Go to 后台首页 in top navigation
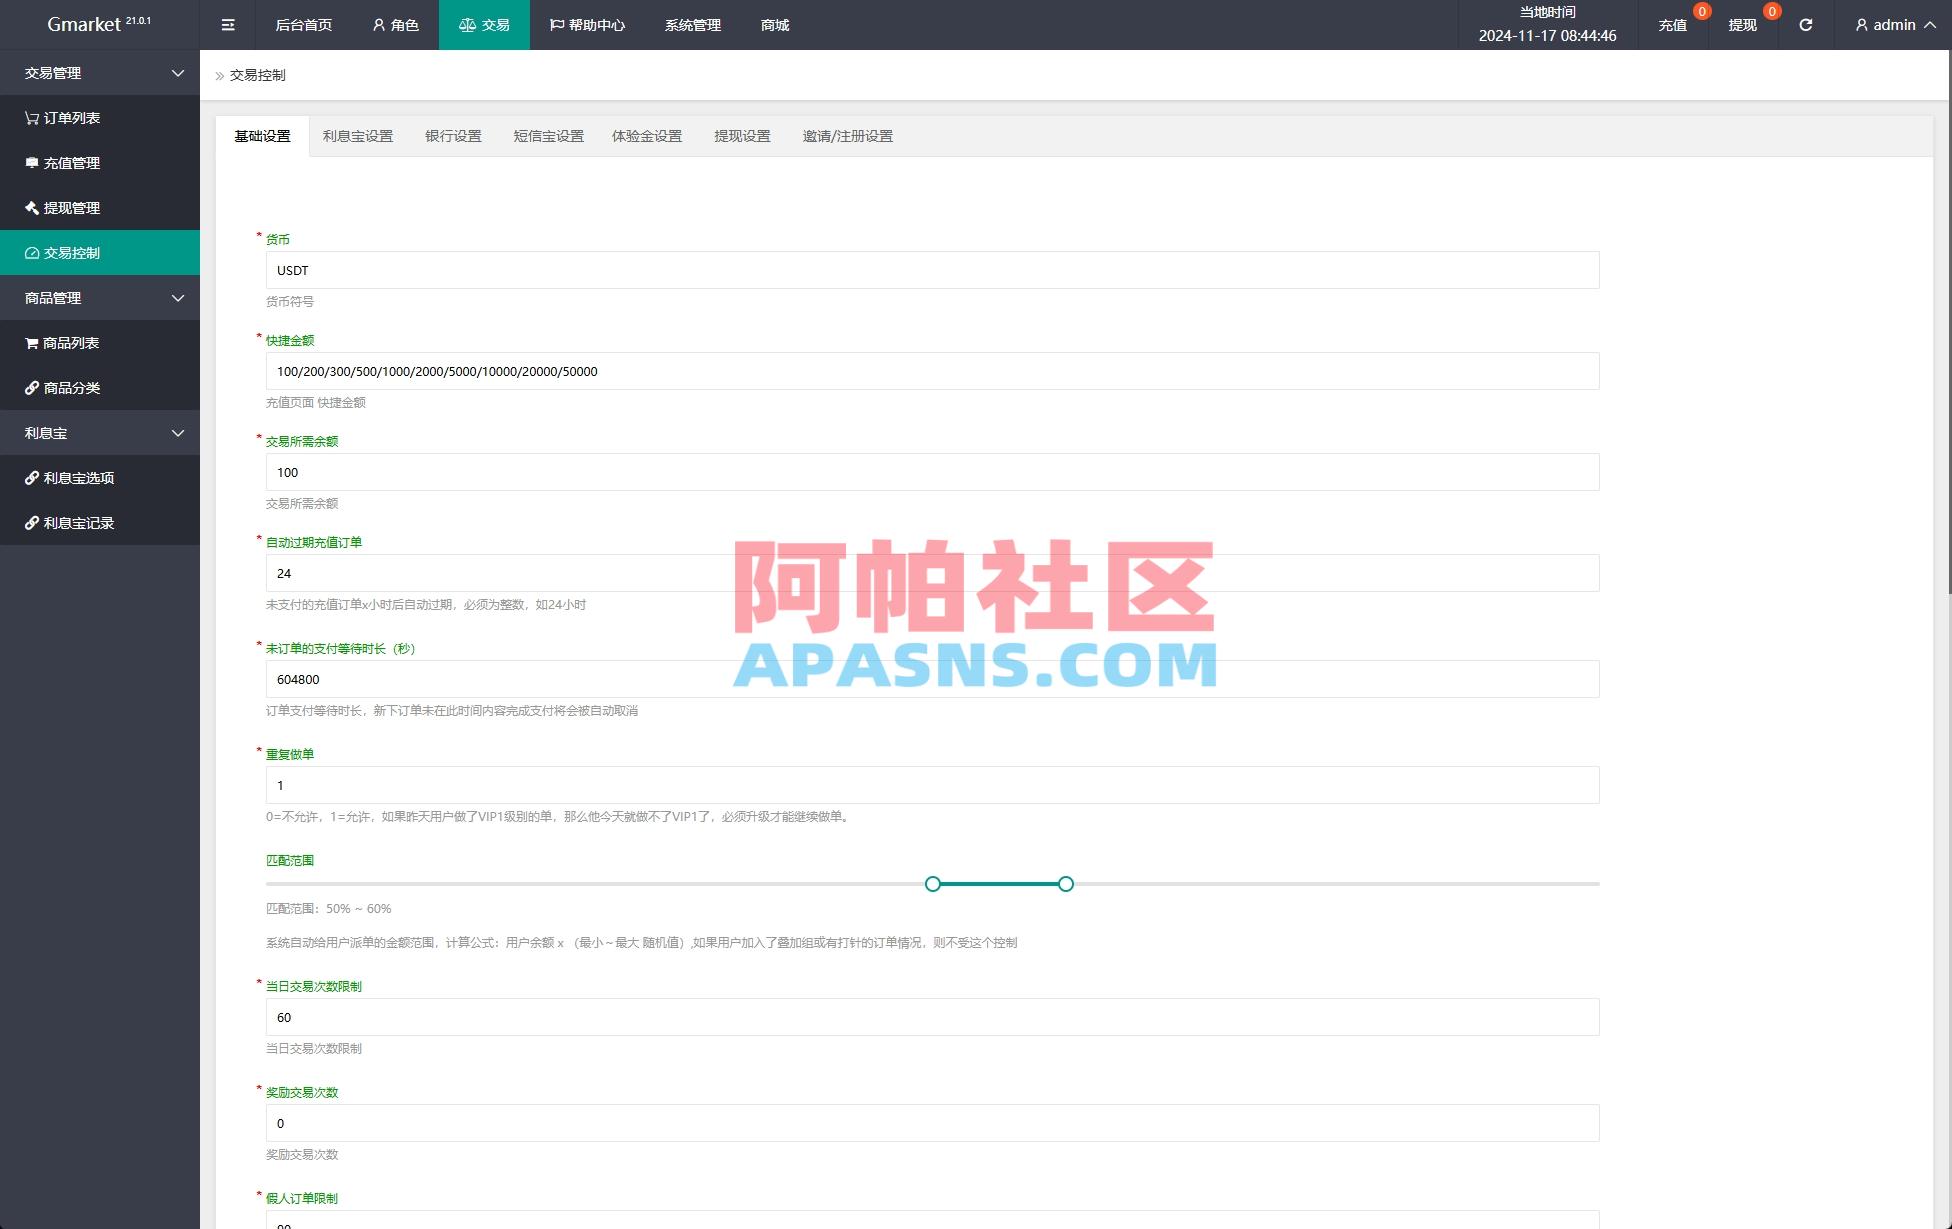This screenshot has height=1229, width=1952. click(x=302, y=25)
